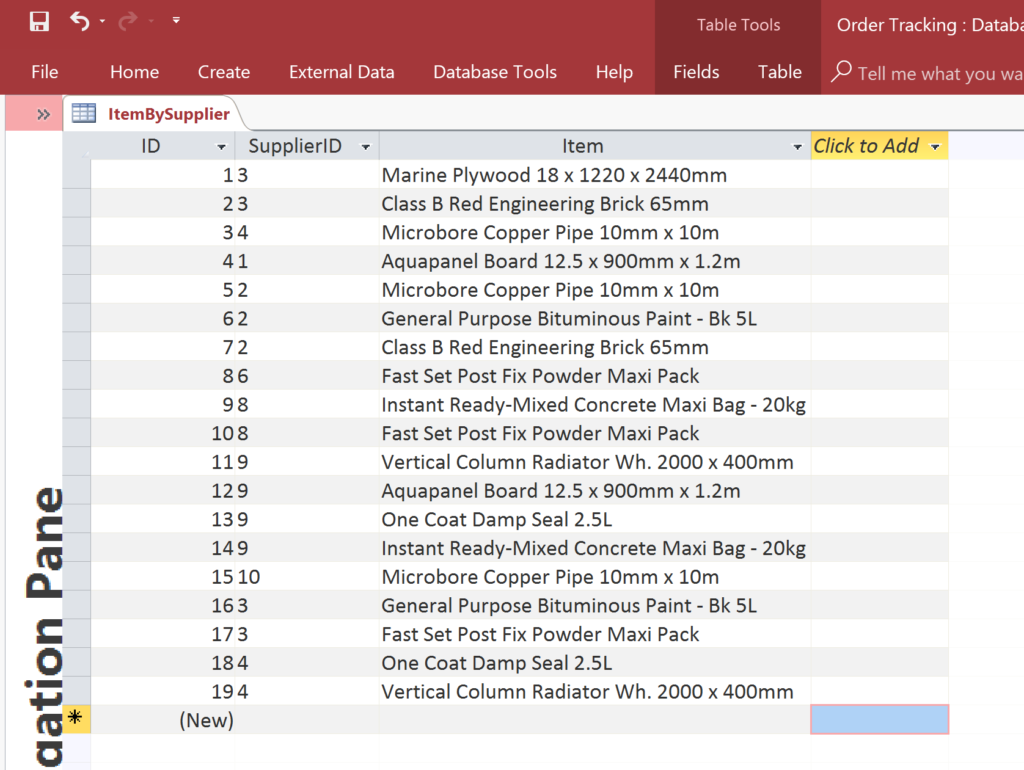Click Vertical Column Radiator cell in row 19
This screenshot has height=770, width=1024.
595,692
